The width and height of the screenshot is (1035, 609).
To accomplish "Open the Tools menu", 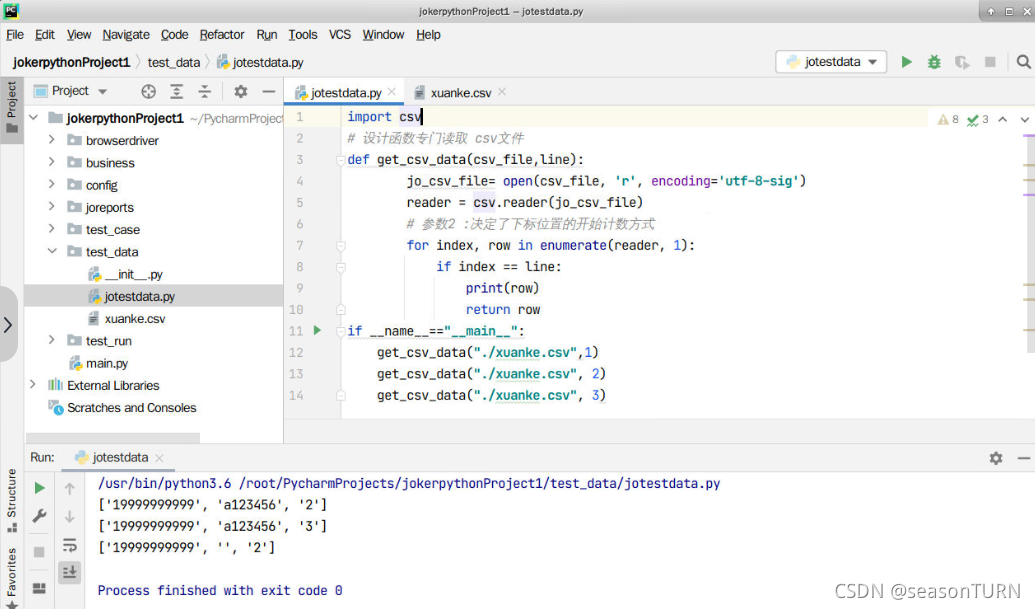I will tap(303, 35).
